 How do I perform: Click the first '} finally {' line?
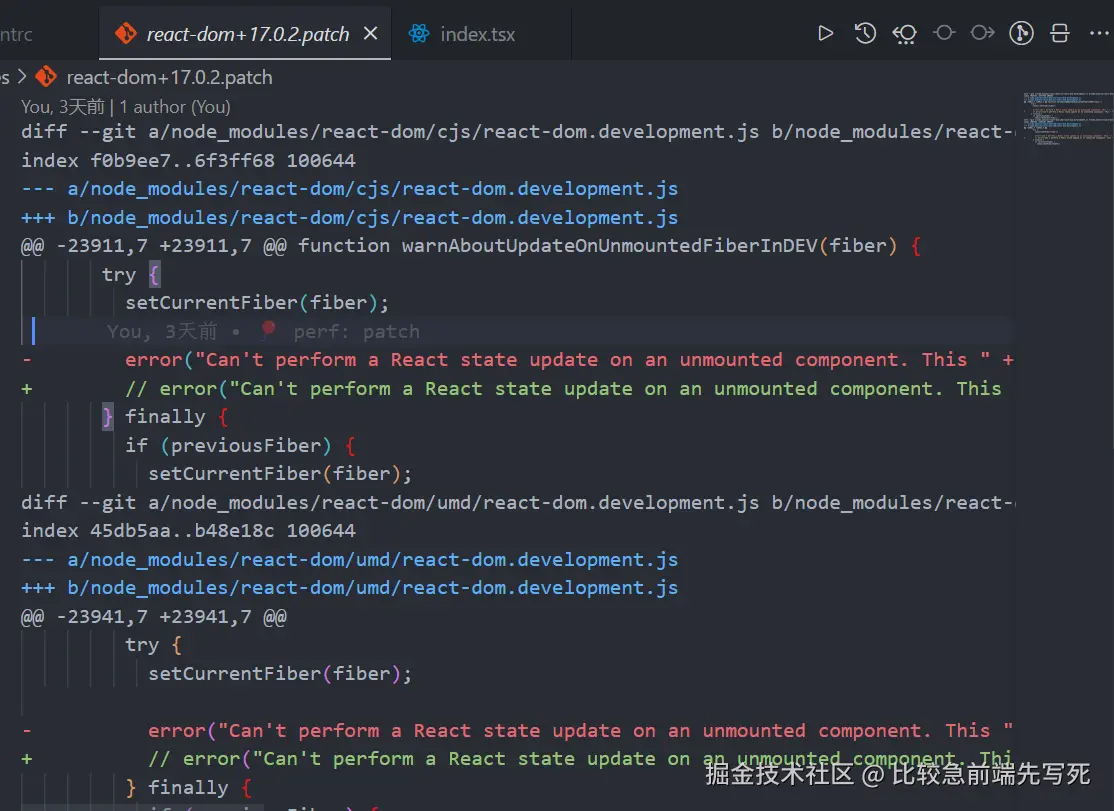coord(166,417)
